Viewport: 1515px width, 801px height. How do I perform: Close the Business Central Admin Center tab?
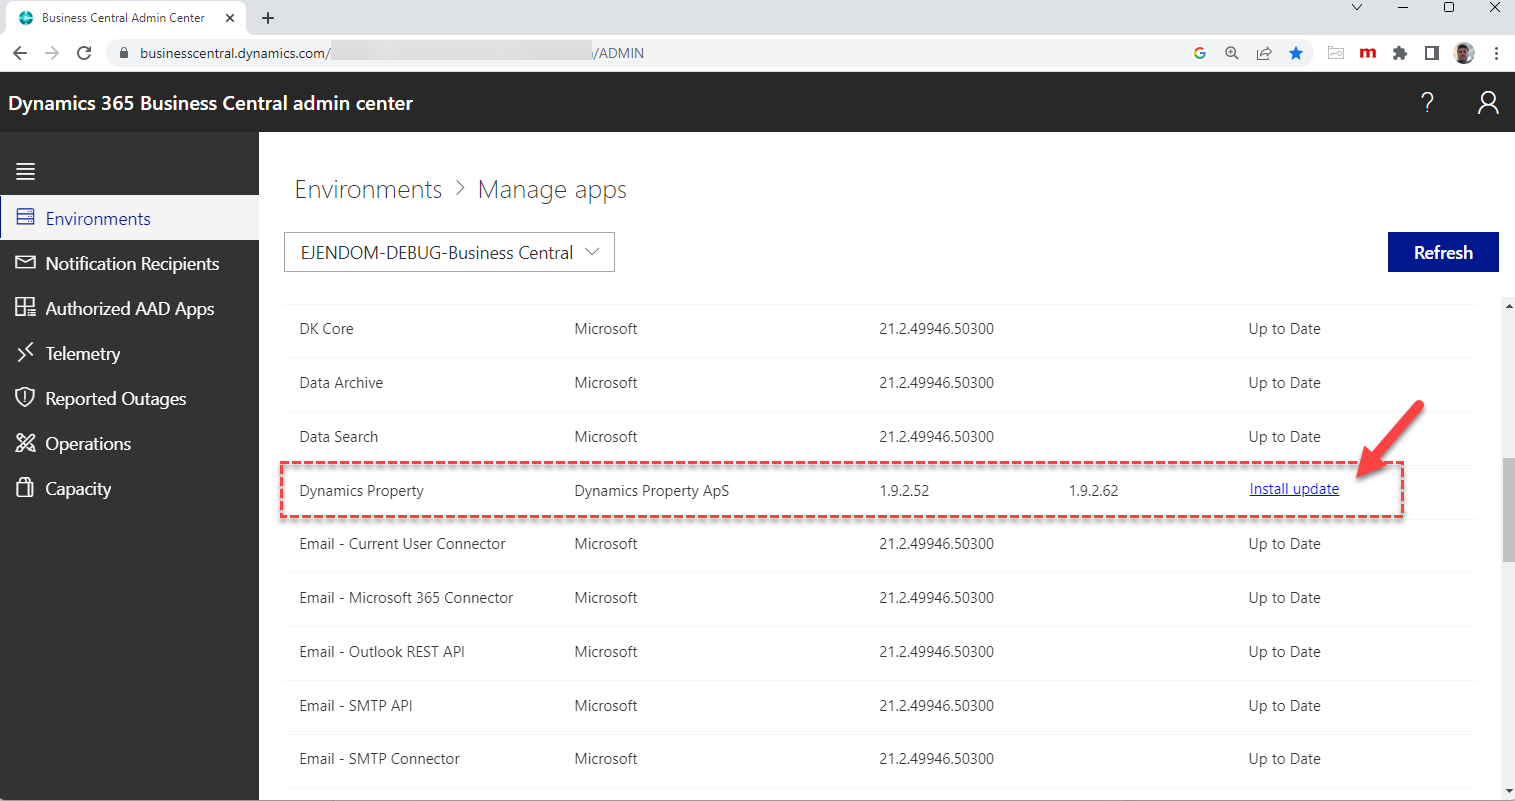point(230,18)
